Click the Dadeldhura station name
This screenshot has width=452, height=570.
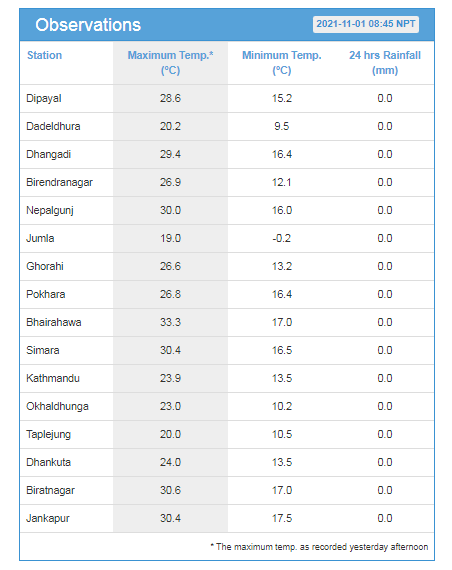tap(53, 126)
